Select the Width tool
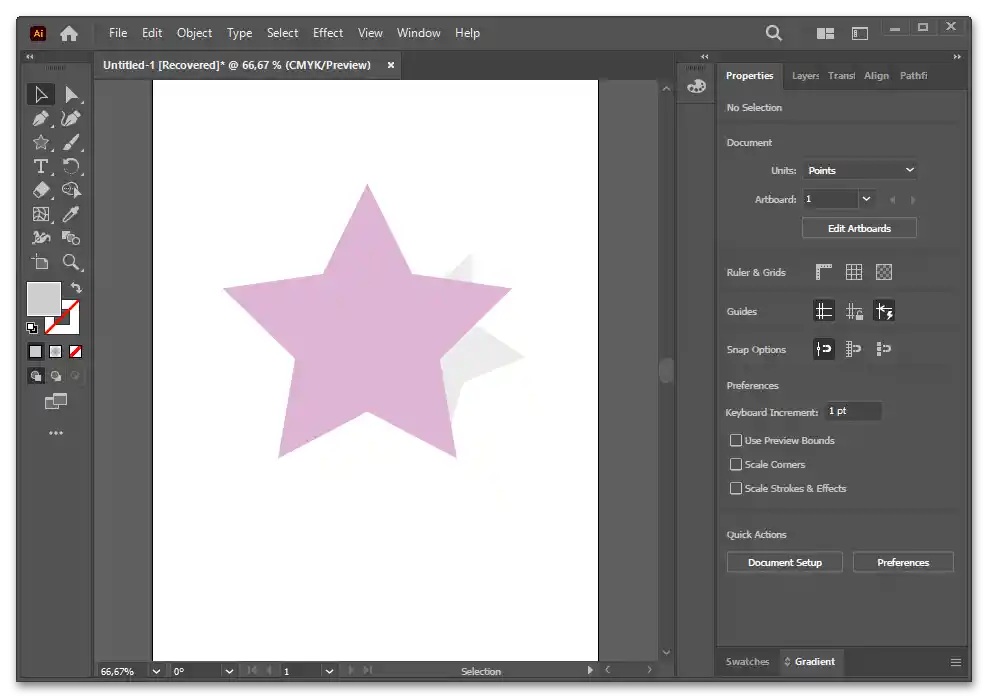 point(41,237)
